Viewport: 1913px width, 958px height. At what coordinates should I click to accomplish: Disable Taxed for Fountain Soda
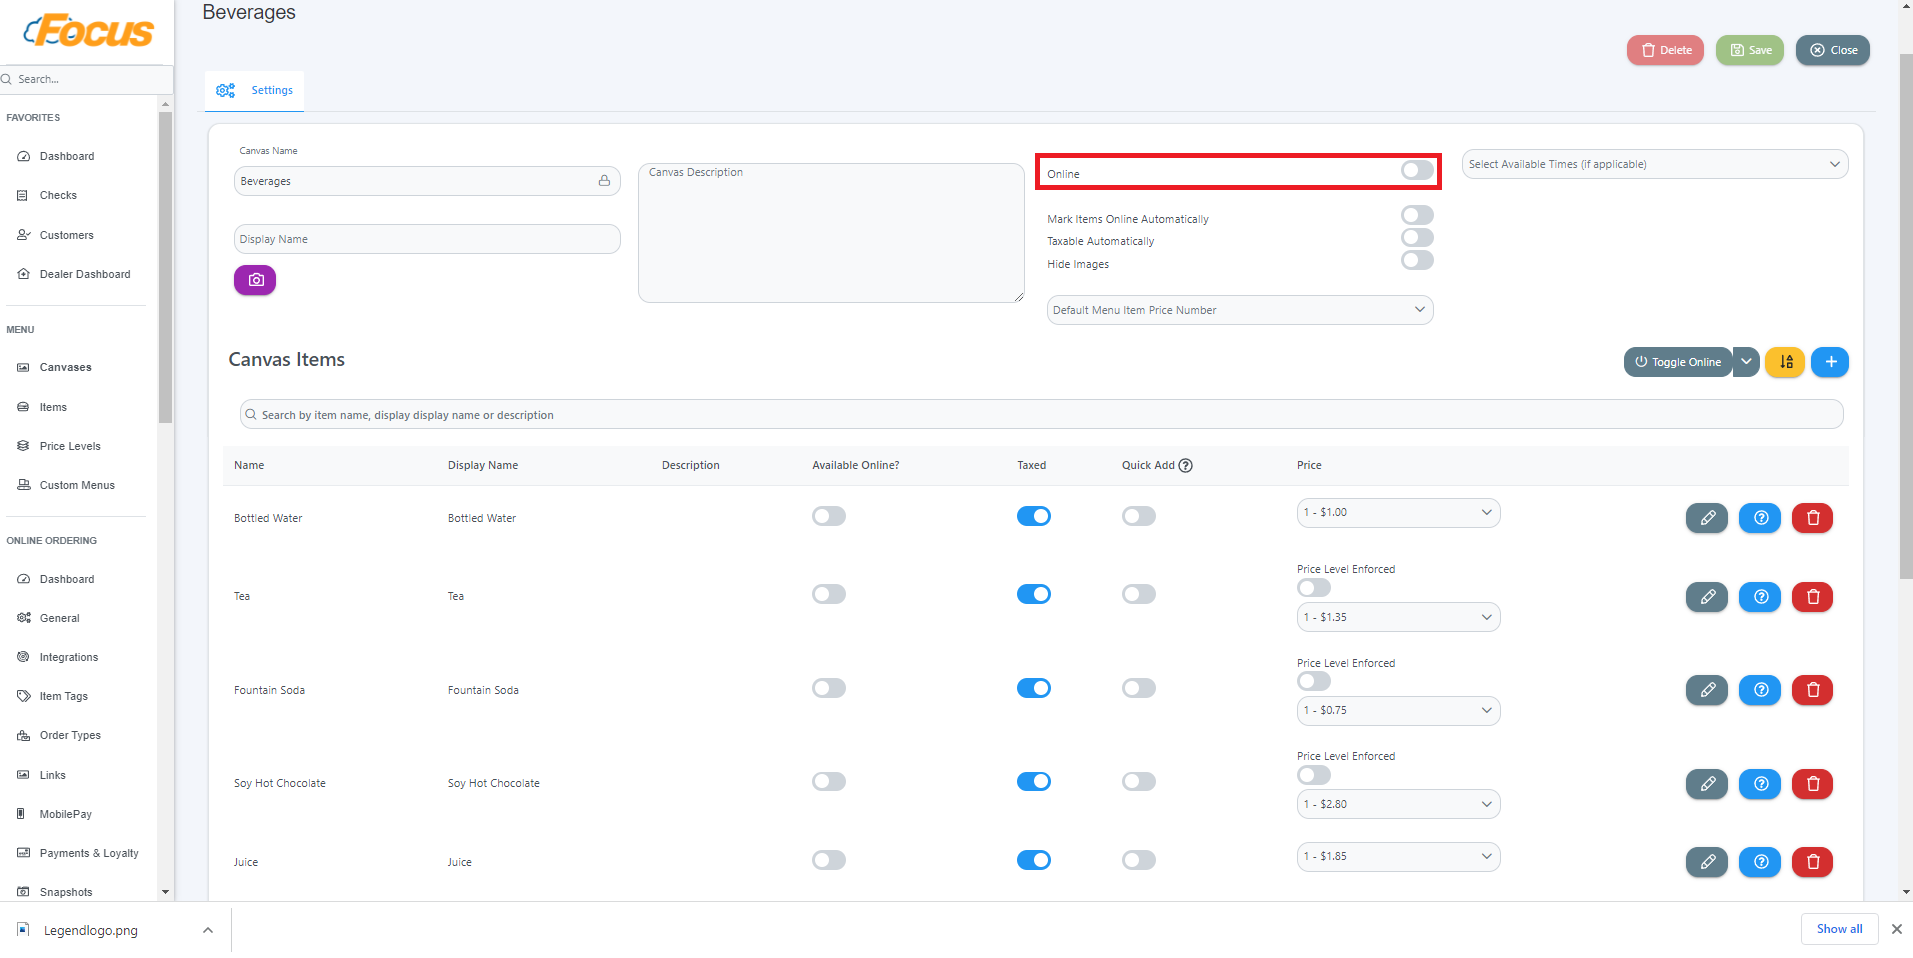coord(1033,688)
